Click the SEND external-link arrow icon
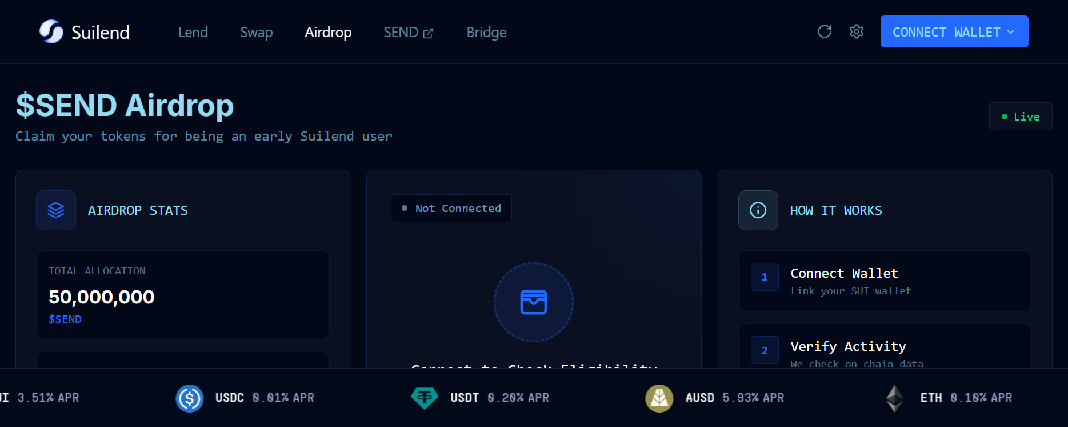Viewport: 1068px width, 427px height. pos(428,33)
